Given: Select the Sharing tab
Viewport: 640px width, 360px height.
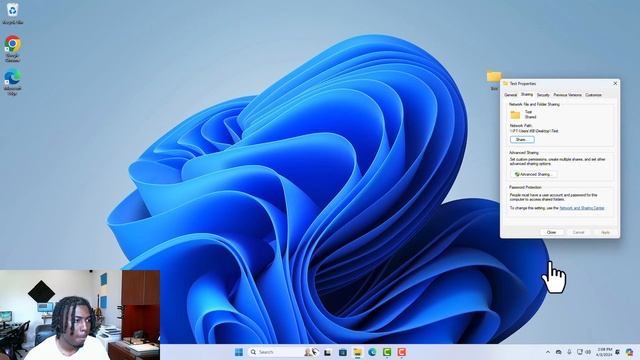Looking at the screenshot, I should (x=527, y=94).
